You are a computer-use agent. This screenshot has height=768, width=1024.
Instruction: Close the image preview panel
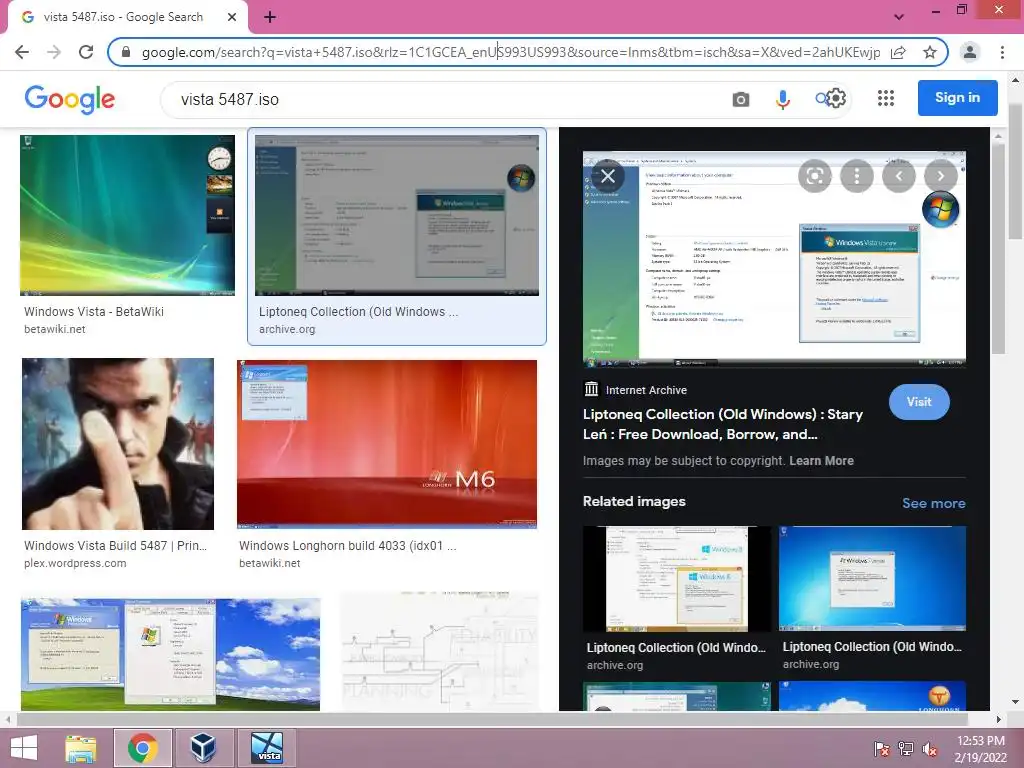[x=608, y=176]
